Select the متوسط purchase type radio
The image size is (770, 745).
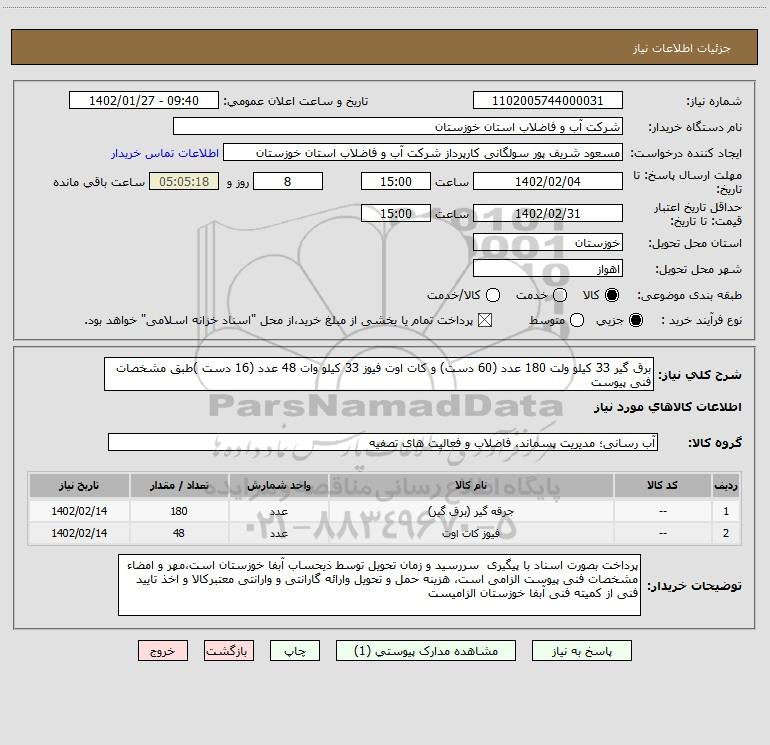(577, 321)
